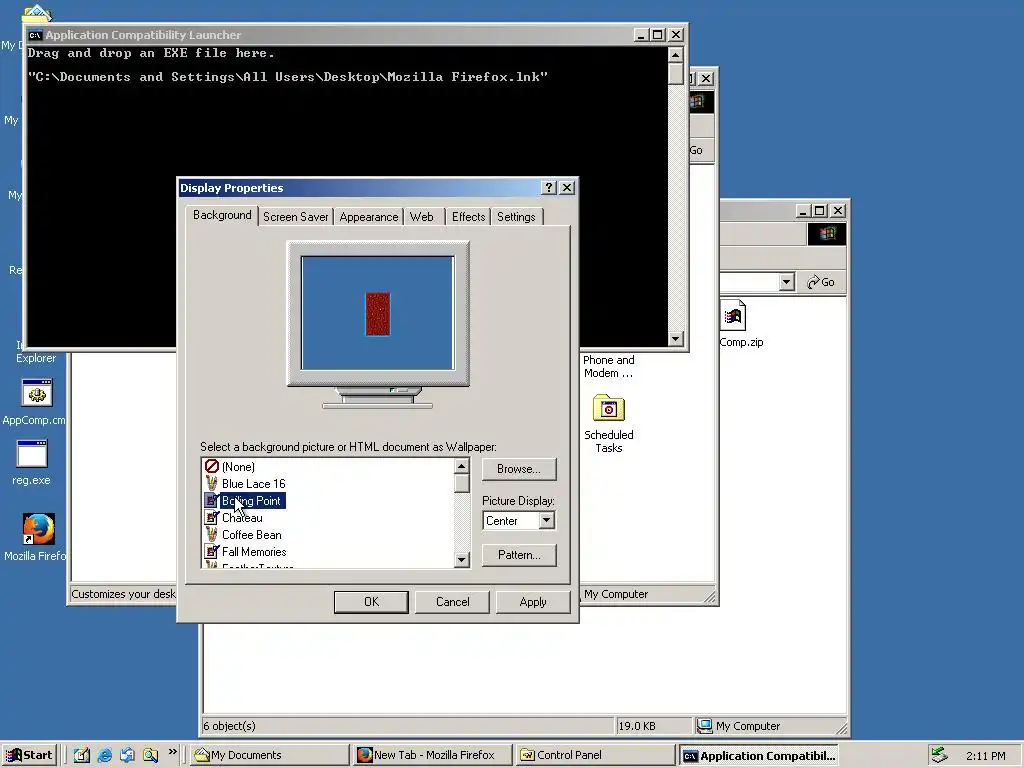Select the Chateau wallpaper
Viewport: 1024px width, 768px height.
pos(242,517)
